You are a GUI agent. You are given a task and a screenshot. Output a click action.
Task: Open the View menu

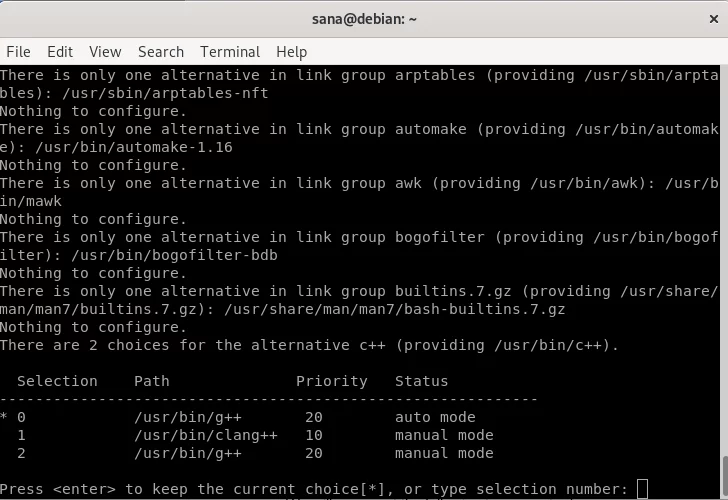pyautogui.click(x=105, y=52)
